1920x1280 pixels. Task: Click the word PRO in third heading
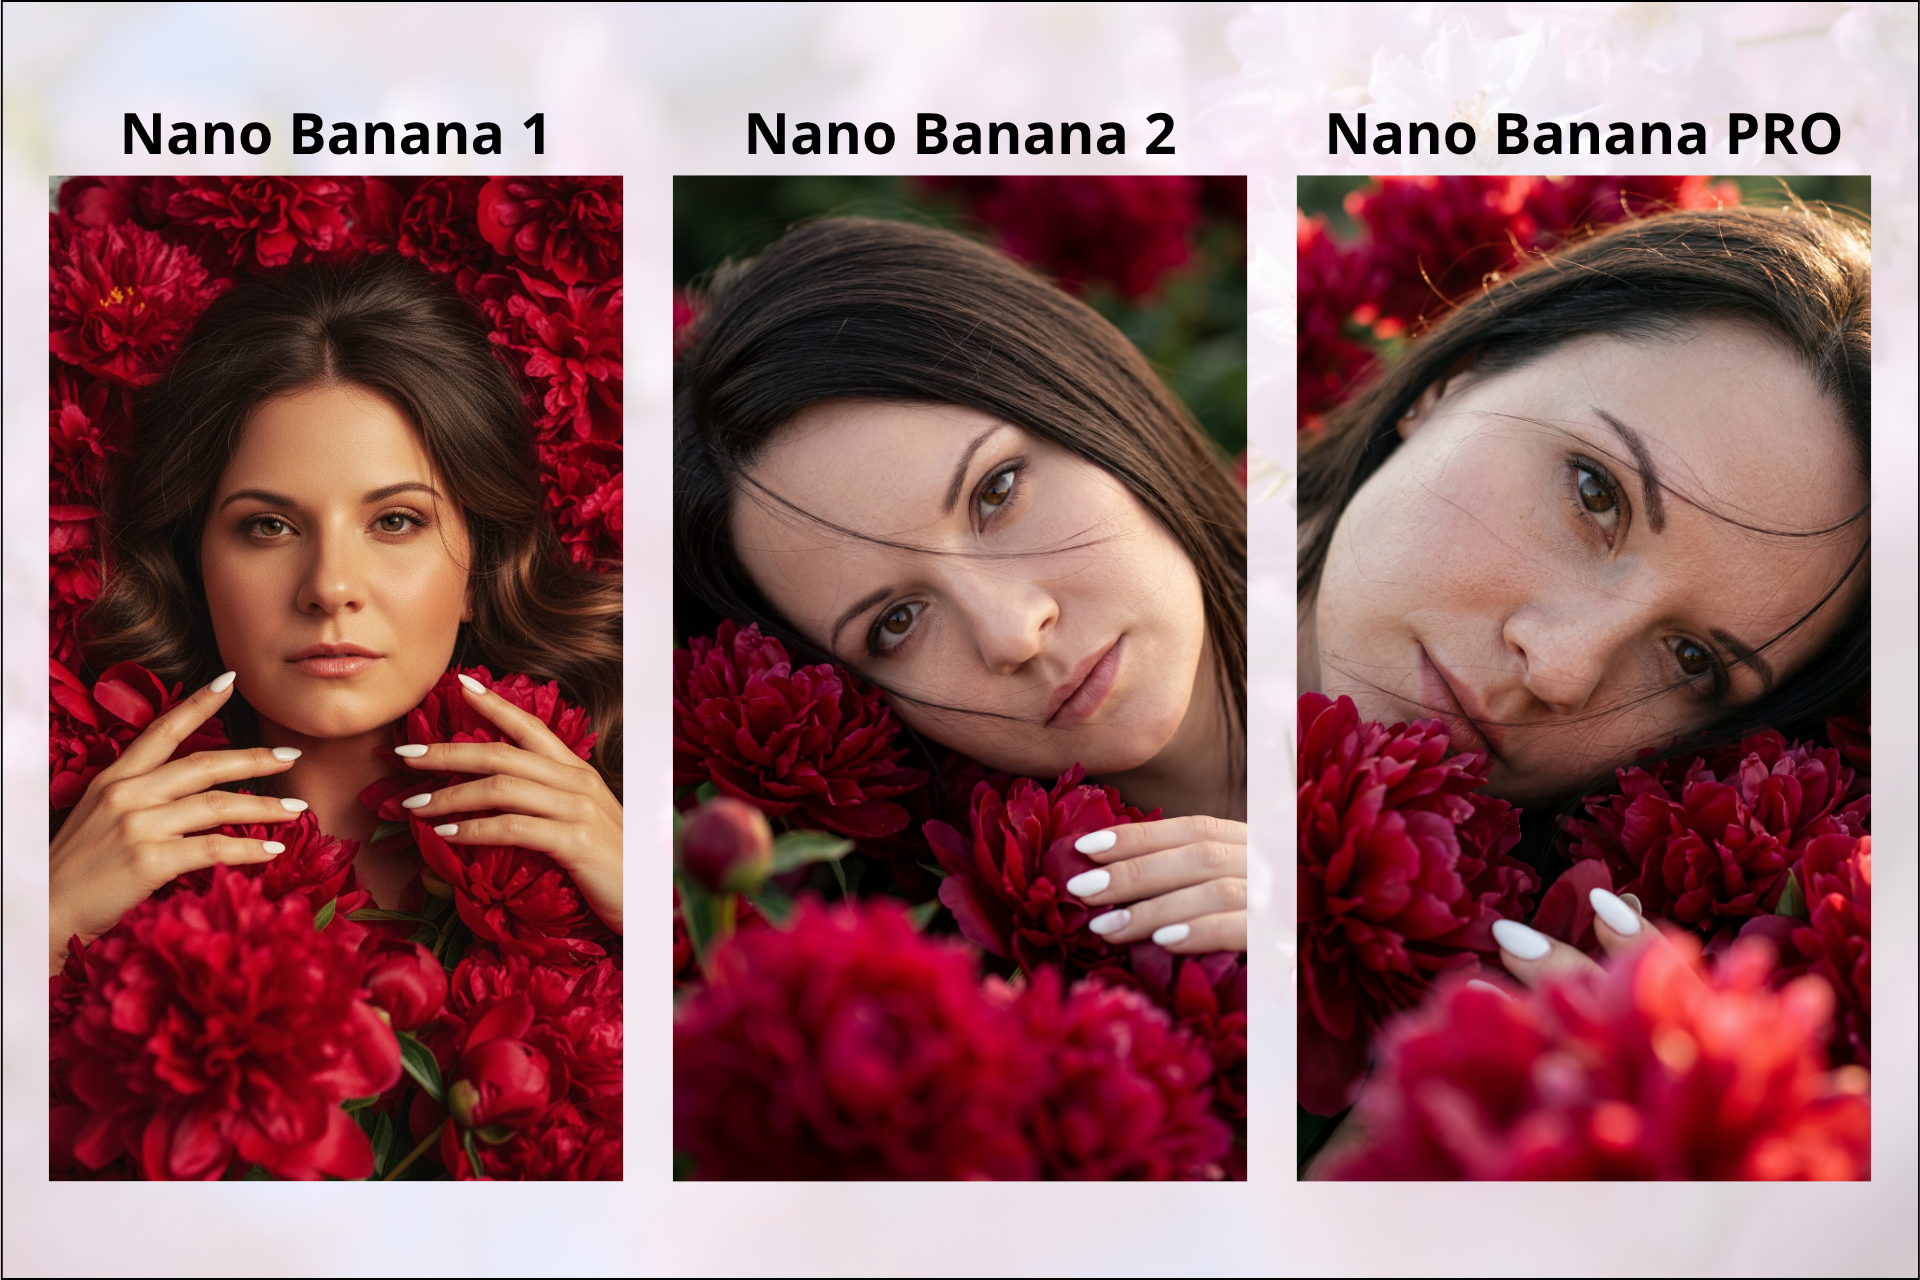pyautogui.click(x=1784, y=134)
